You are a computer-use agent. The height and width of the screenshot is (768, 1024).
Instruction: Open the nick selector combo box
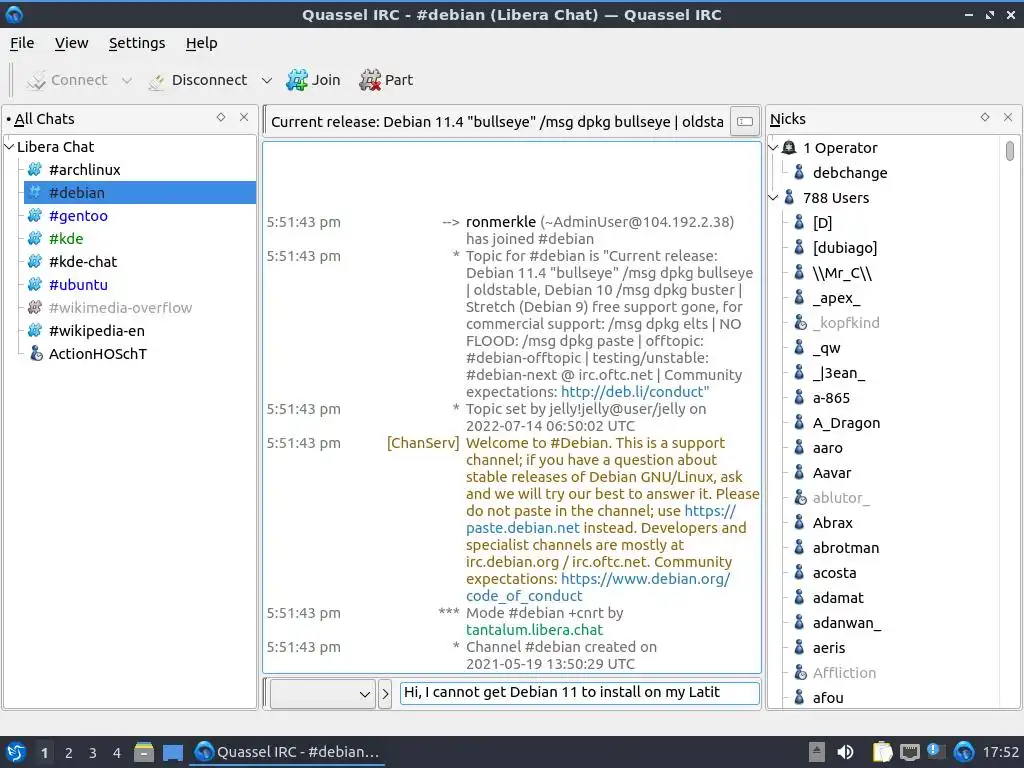(322, 694)
